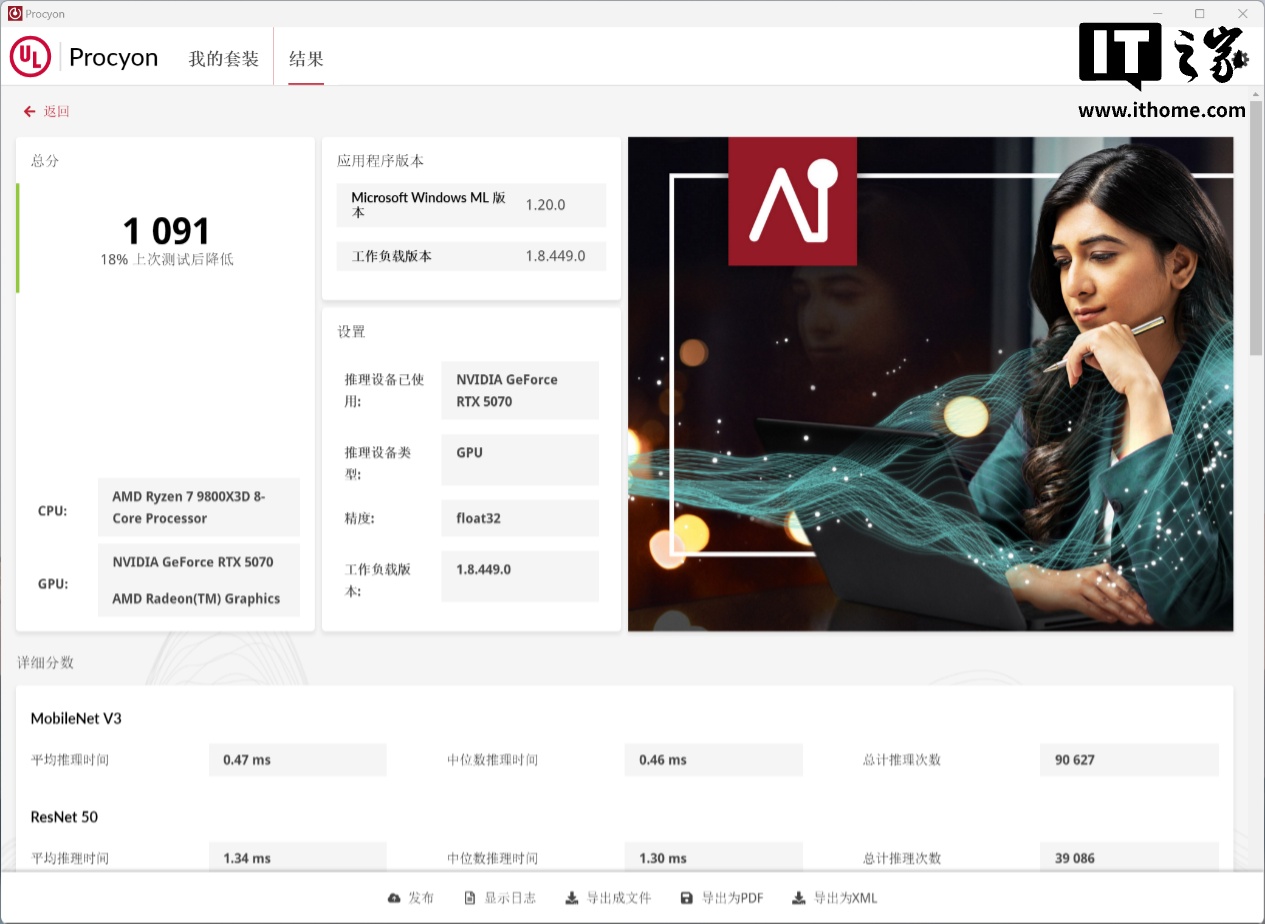Click the cloud upload icon for 发布

coord(394,898)
